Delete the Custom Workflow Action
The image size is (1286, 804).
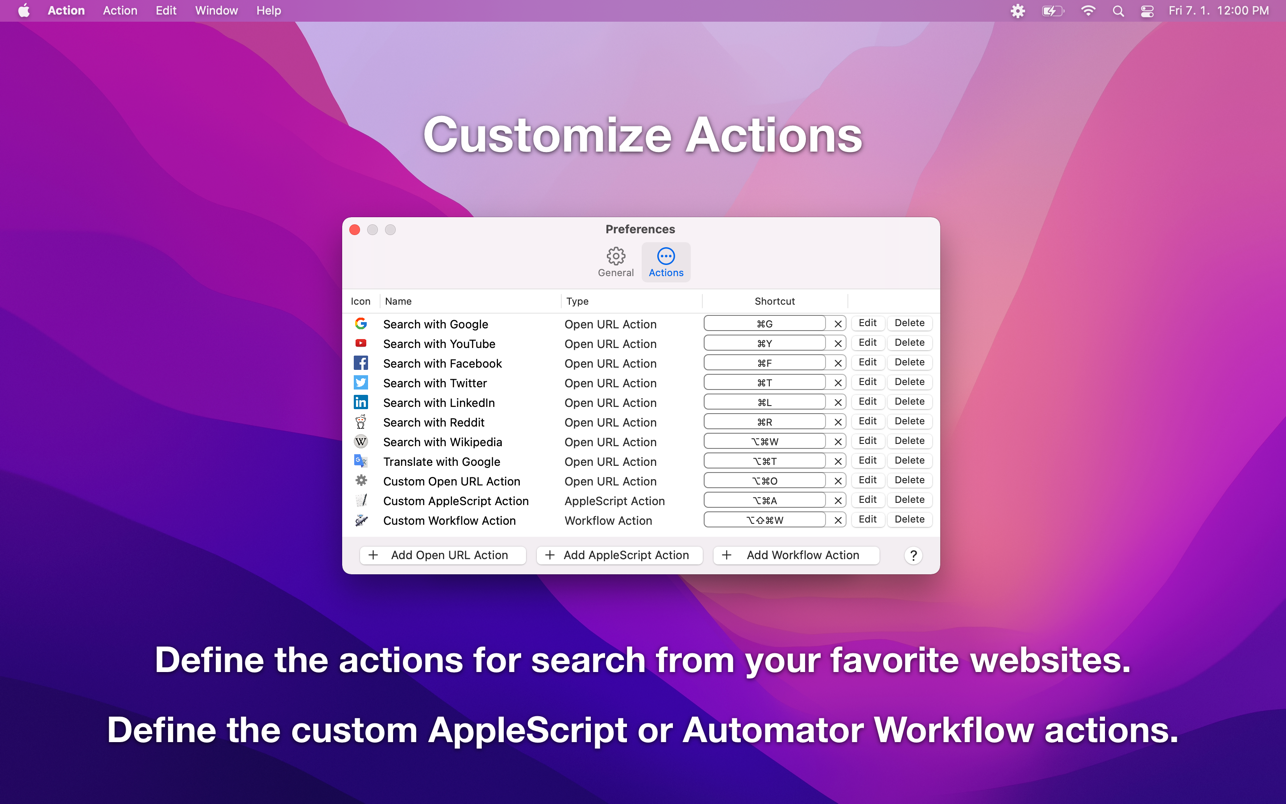pyautogui.click(x=909, y=519)
